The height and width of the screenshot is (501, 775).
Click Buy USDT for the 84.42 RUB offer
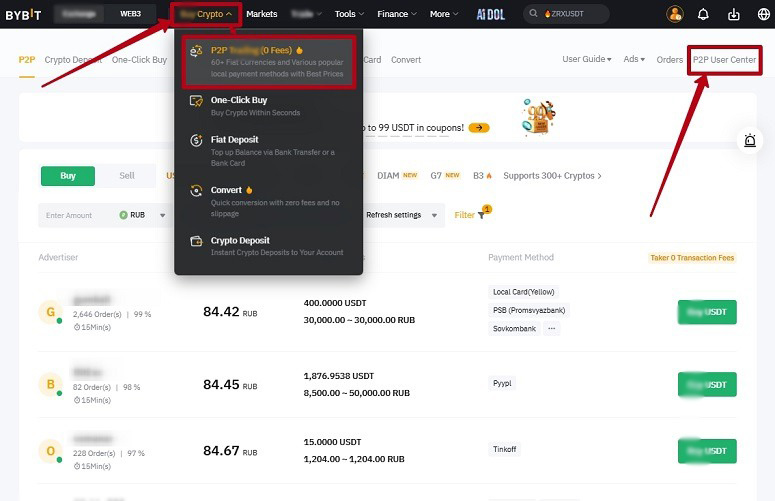(x=706, y=312)
